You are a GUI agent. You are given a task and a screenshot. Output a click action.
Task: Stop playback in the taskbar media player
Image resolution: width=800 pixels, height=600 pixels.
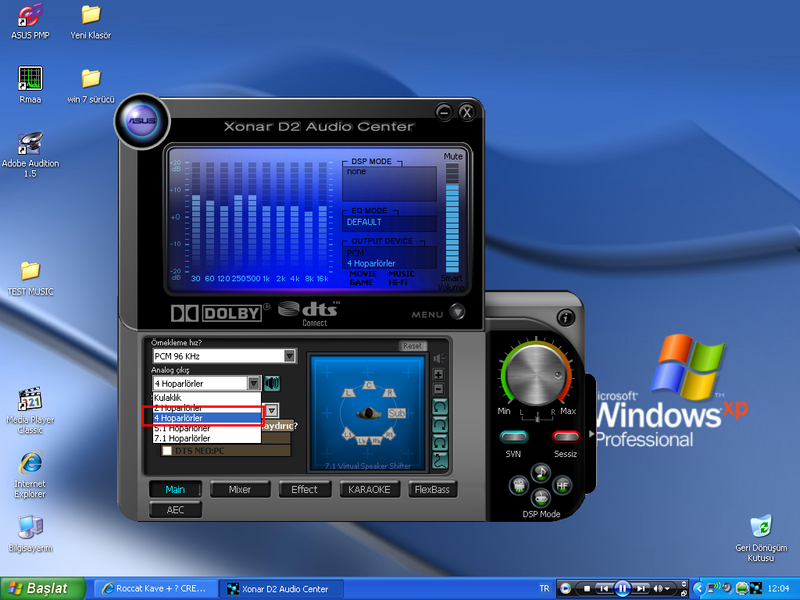pos(587,589)
